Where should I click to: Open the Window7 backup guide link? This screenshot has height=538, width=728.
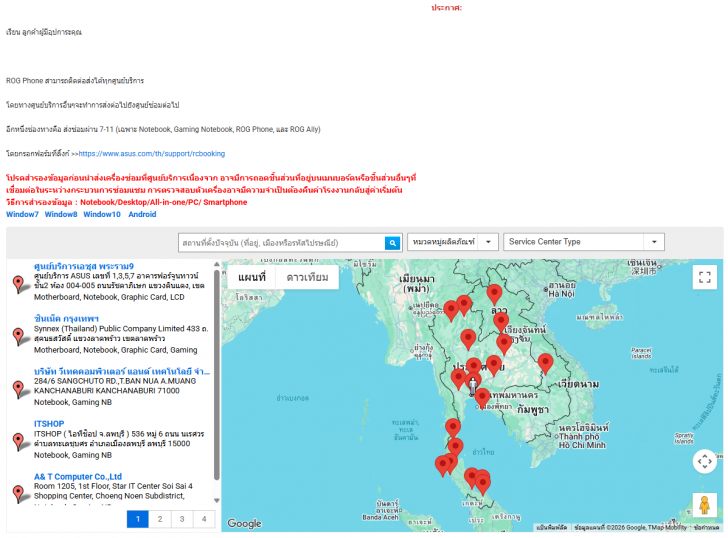[22, 214]
